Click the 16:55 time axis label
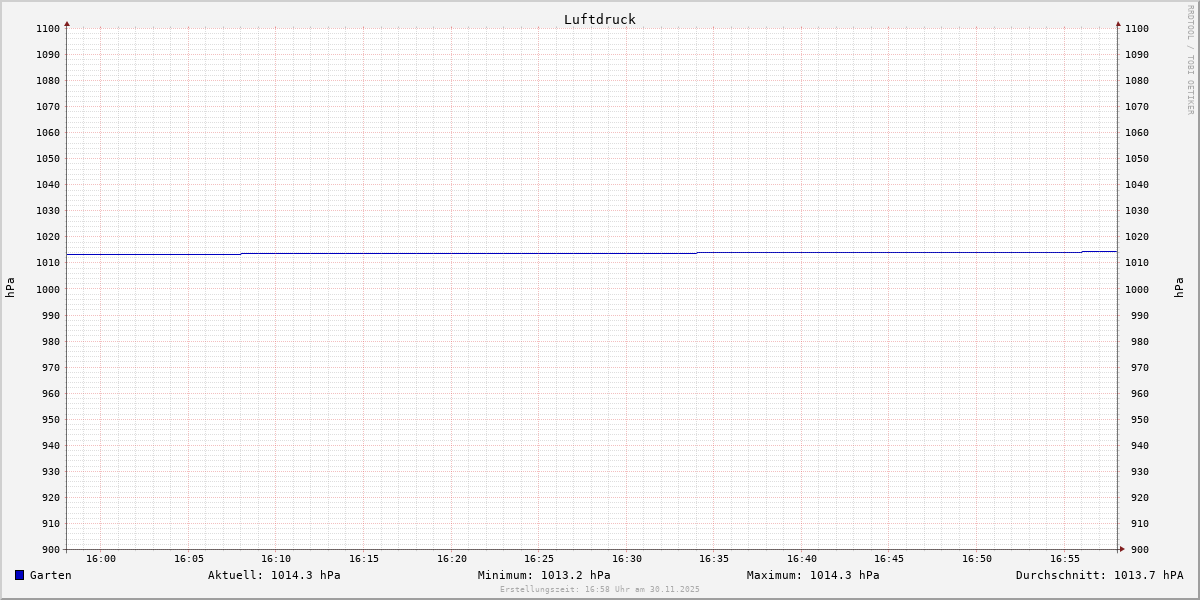 coord(1065,559)
